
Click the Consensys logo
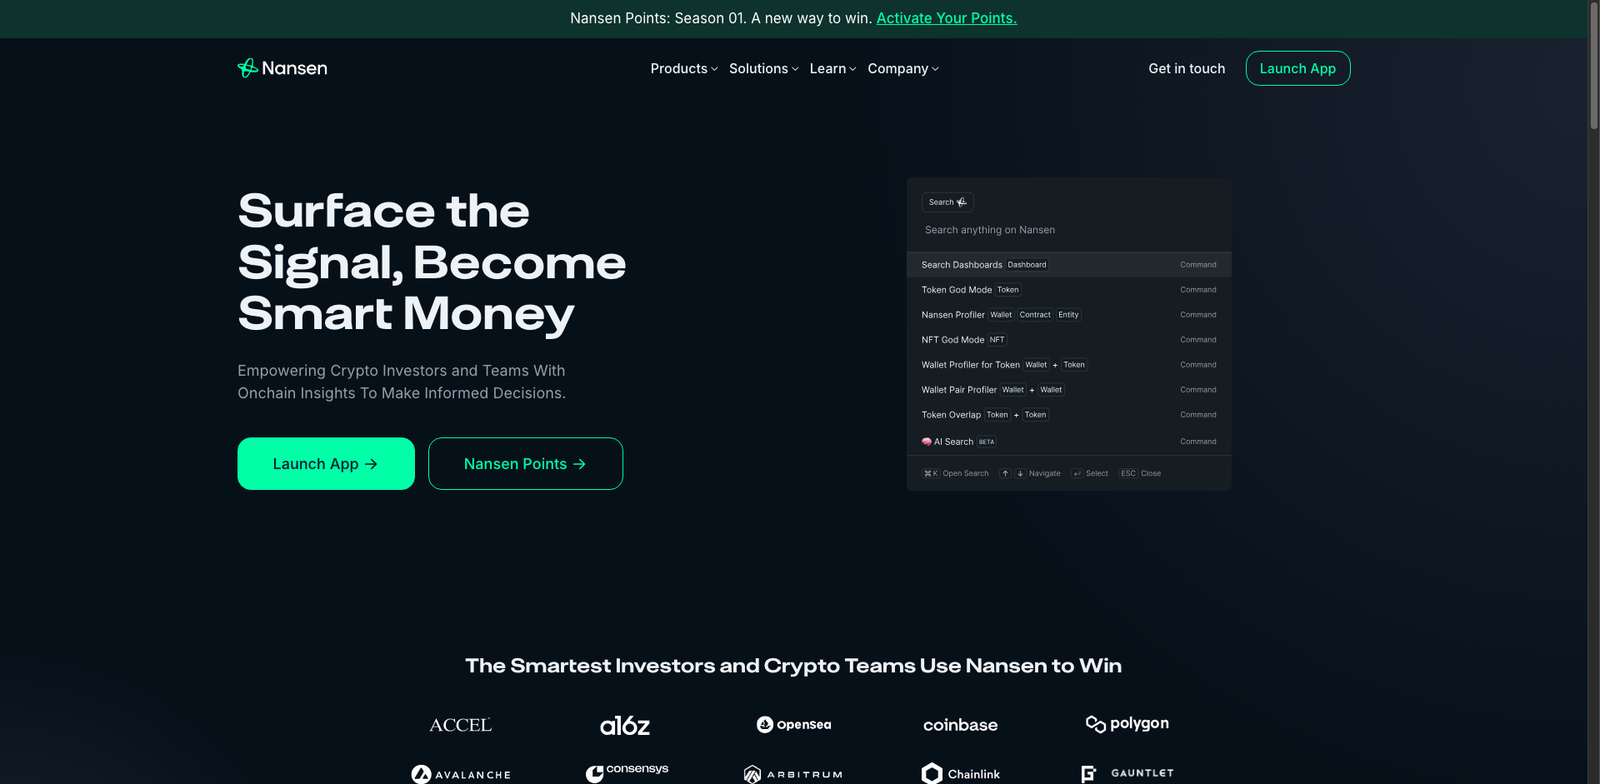[627, 772]
